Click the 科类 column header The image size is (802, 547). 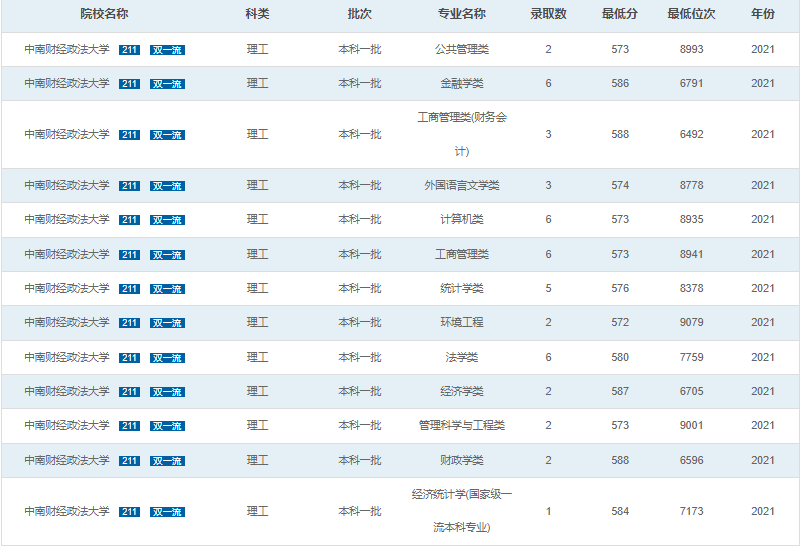click(x=257, y=14)
